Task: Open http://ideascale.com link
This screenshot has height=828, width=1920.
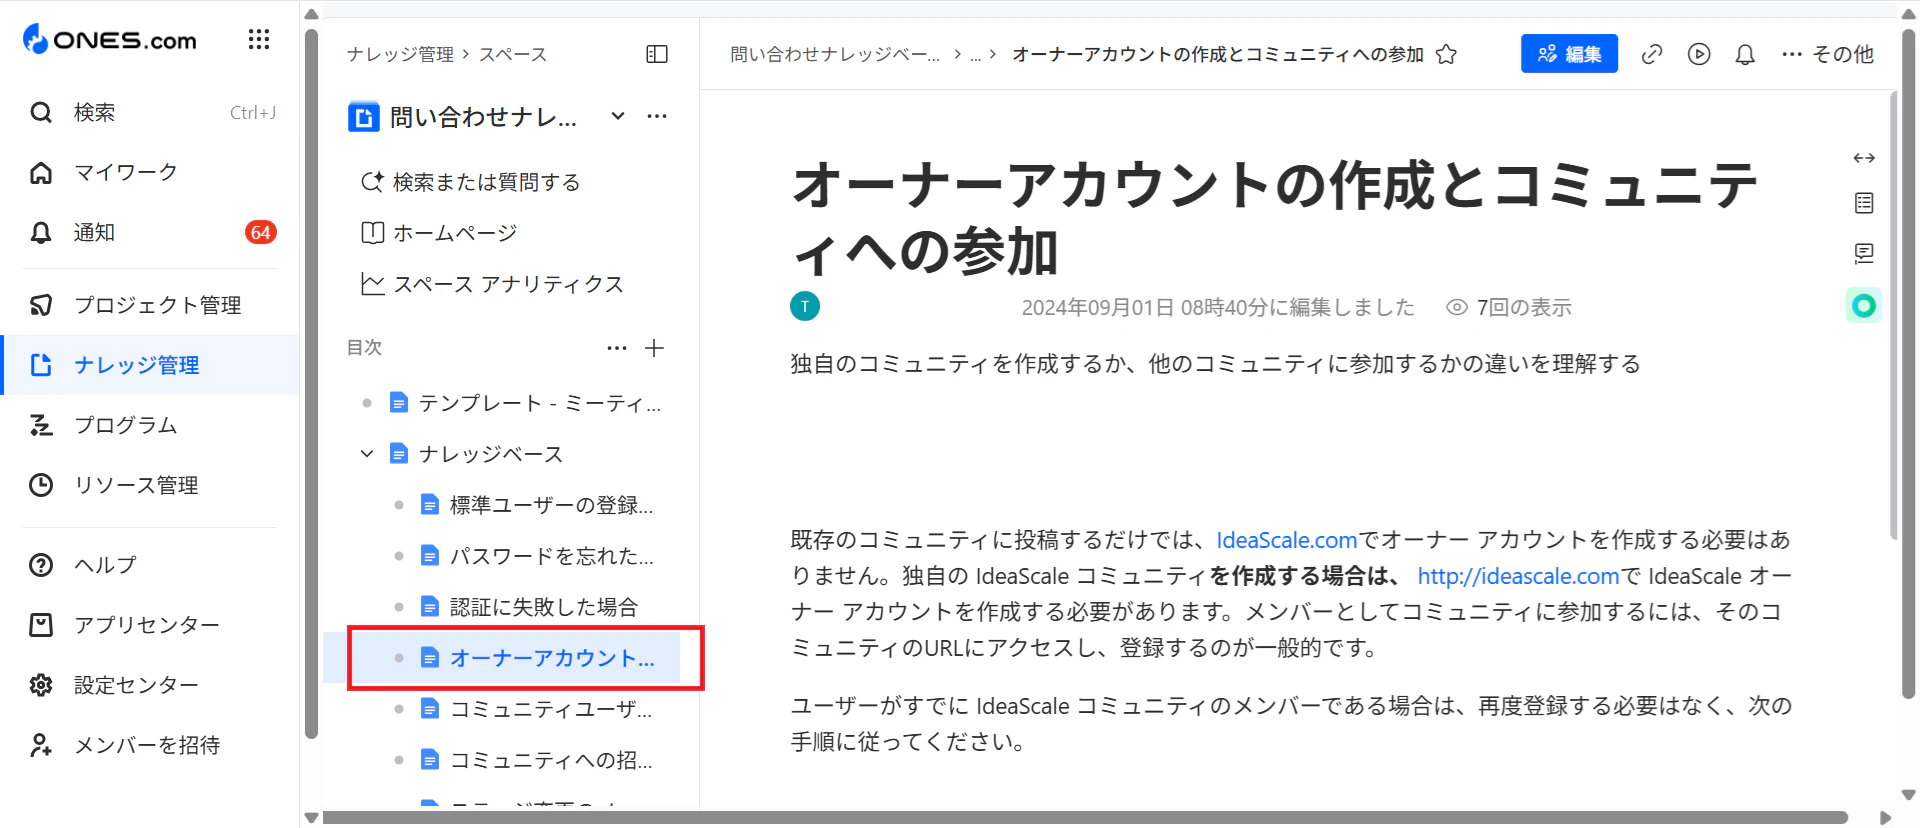Action: (x=1518, y=576)
